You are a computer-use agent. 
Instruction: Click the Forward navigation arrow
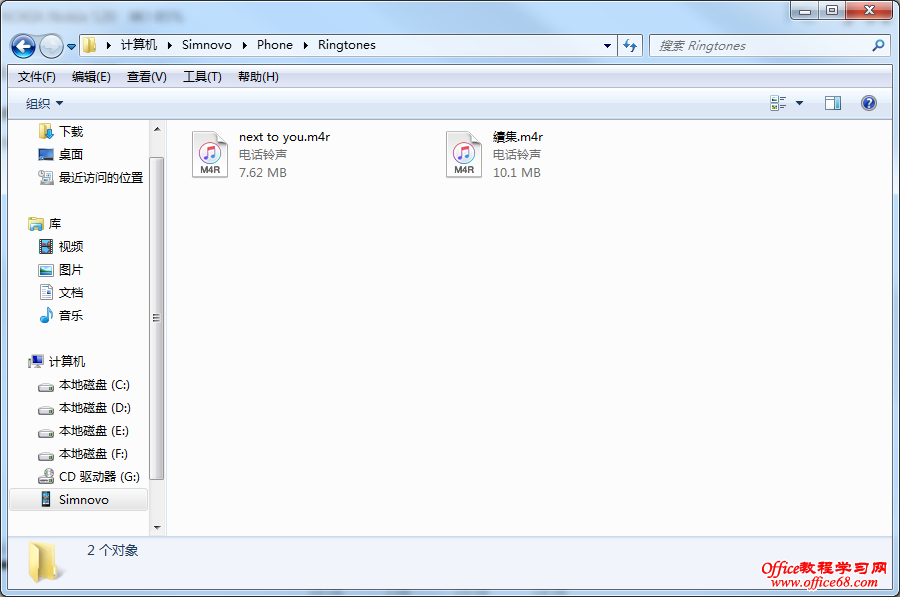[x=51, y=46]
